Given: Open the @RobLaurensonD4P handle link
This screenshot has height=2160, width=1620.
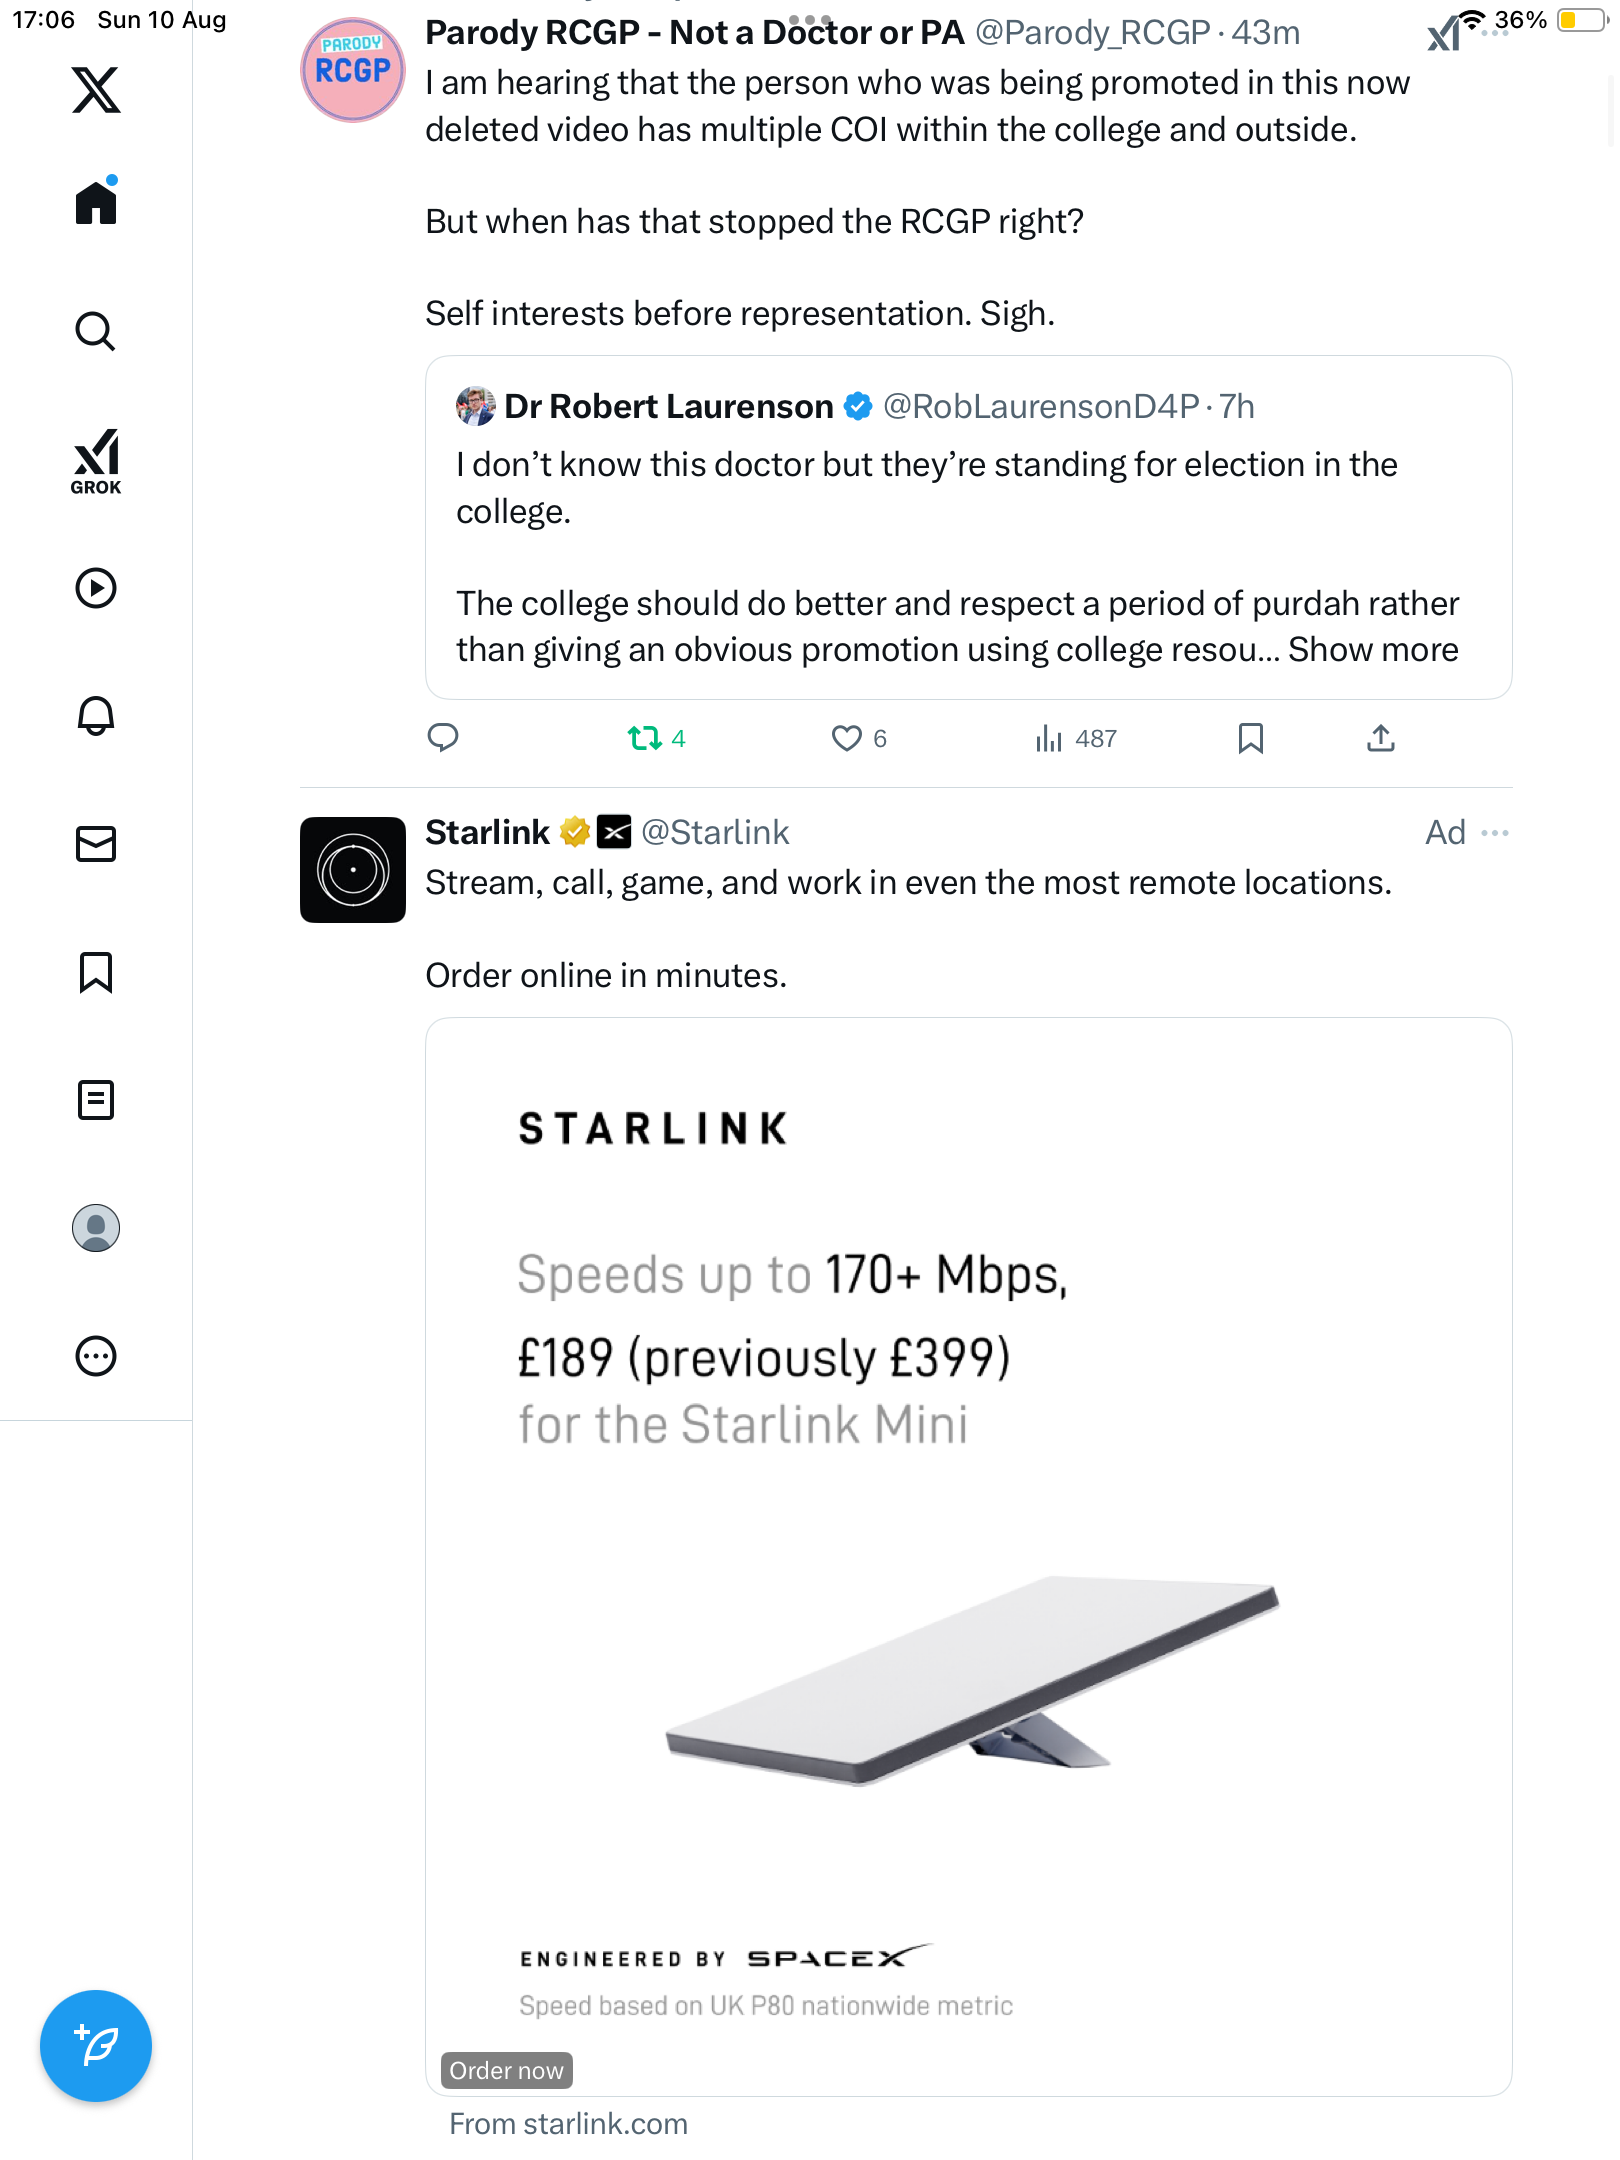Looking at the screenshot, I should (x=1041, y=407).
